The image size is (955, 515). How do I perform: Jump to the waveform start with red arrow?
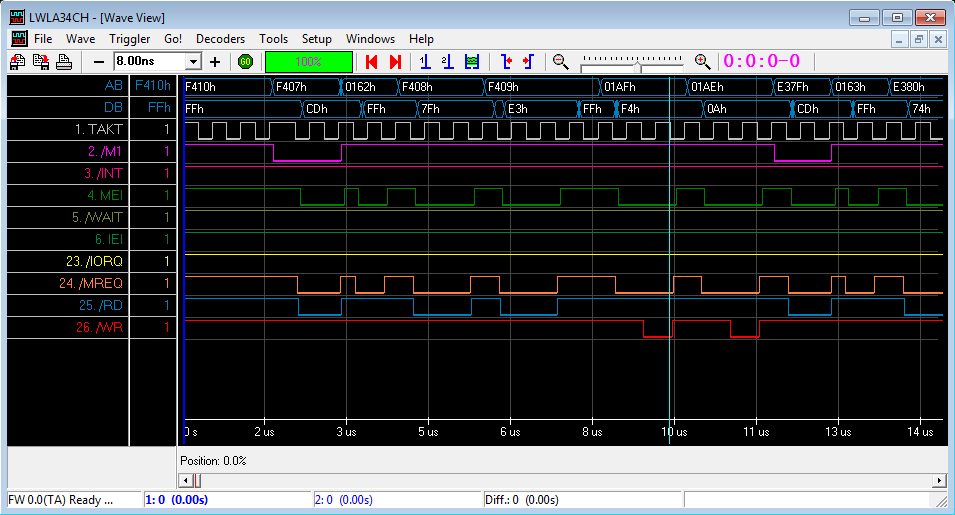pyautogui.click(x=372, y=62)
